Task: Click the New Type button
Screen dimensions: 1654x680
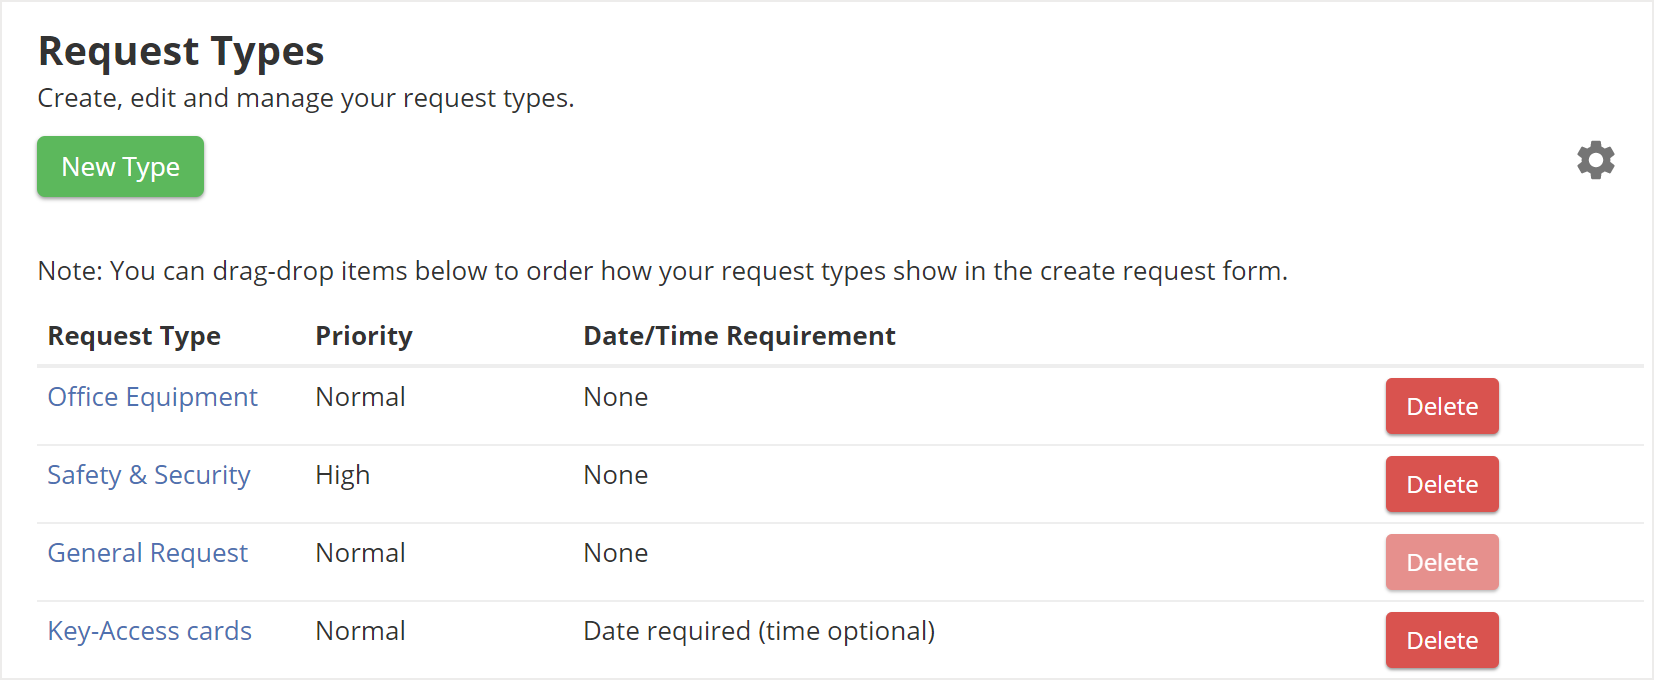Action: pos(120,167)
